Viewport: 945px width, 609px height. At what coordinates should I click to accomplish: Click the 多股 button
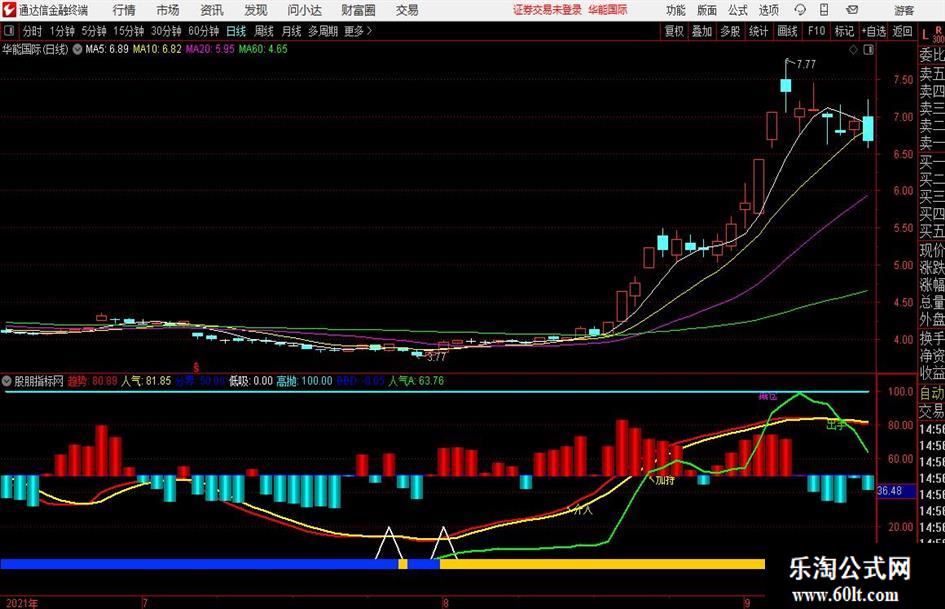(730, 31)
